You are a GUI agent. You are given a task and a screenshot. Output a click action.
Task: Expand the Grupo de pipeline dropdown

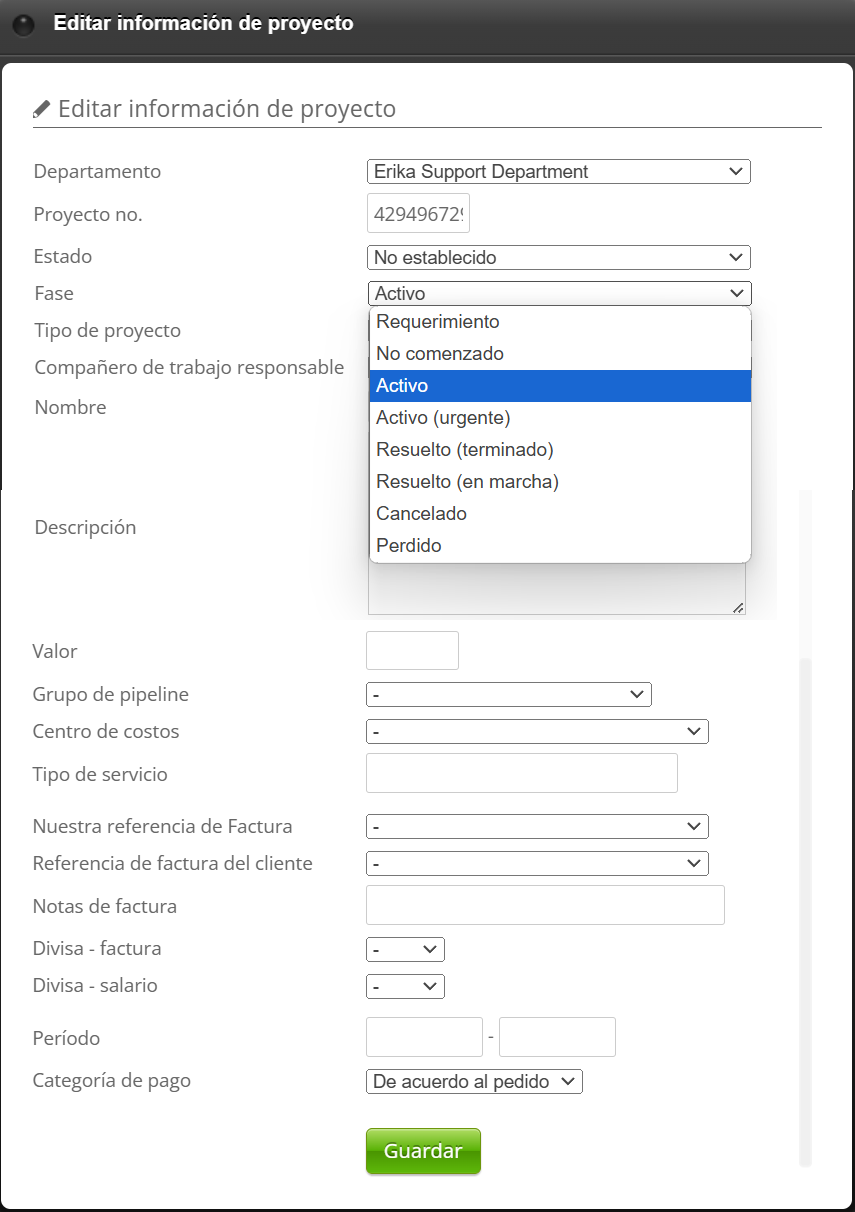[x=509, y=694]
